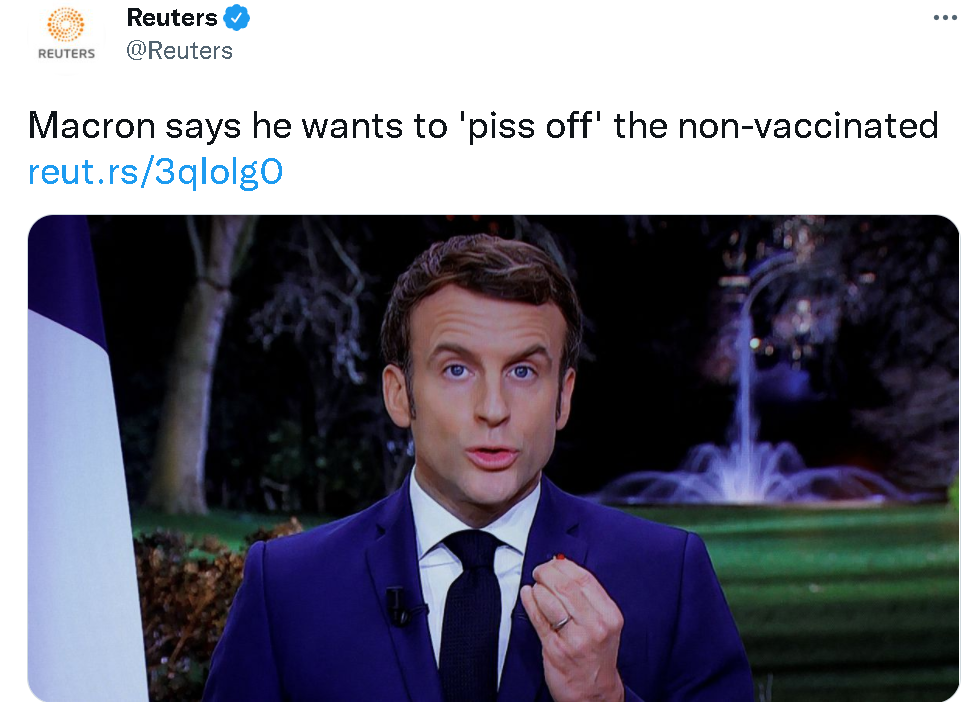This screenshot has width=969, height=702.
Task: Click the lapel microphone on the suit jacket
Action: click(x=397, y=603)
